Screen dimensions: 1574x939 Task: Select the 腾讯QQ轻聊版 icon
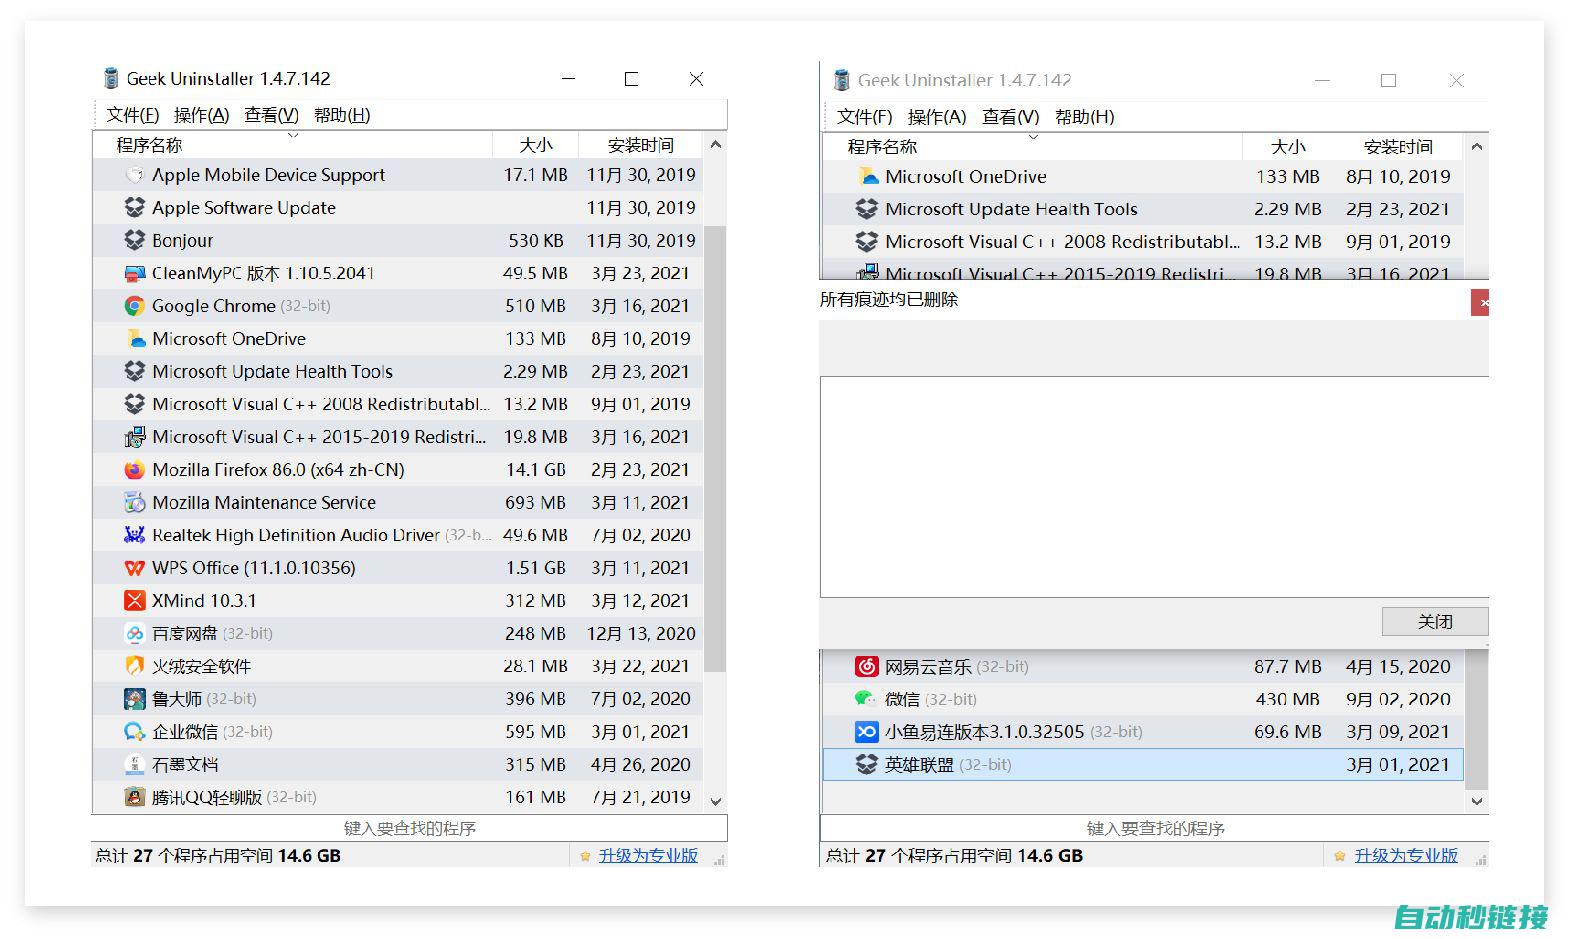point(134,797)
